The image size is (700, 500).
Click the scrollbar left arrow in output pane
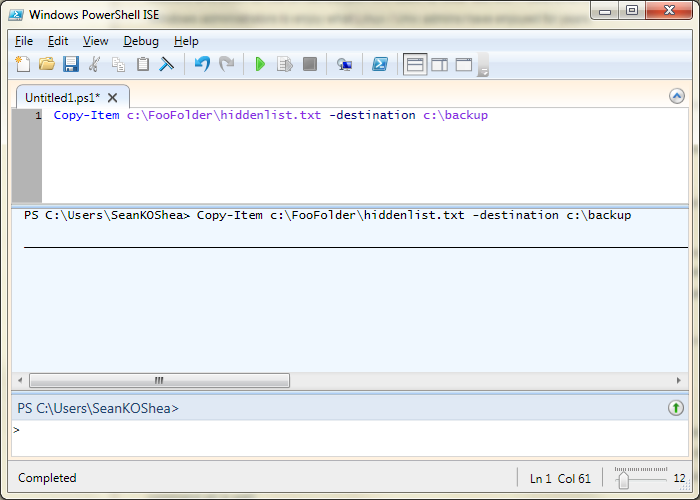point(20,380)
